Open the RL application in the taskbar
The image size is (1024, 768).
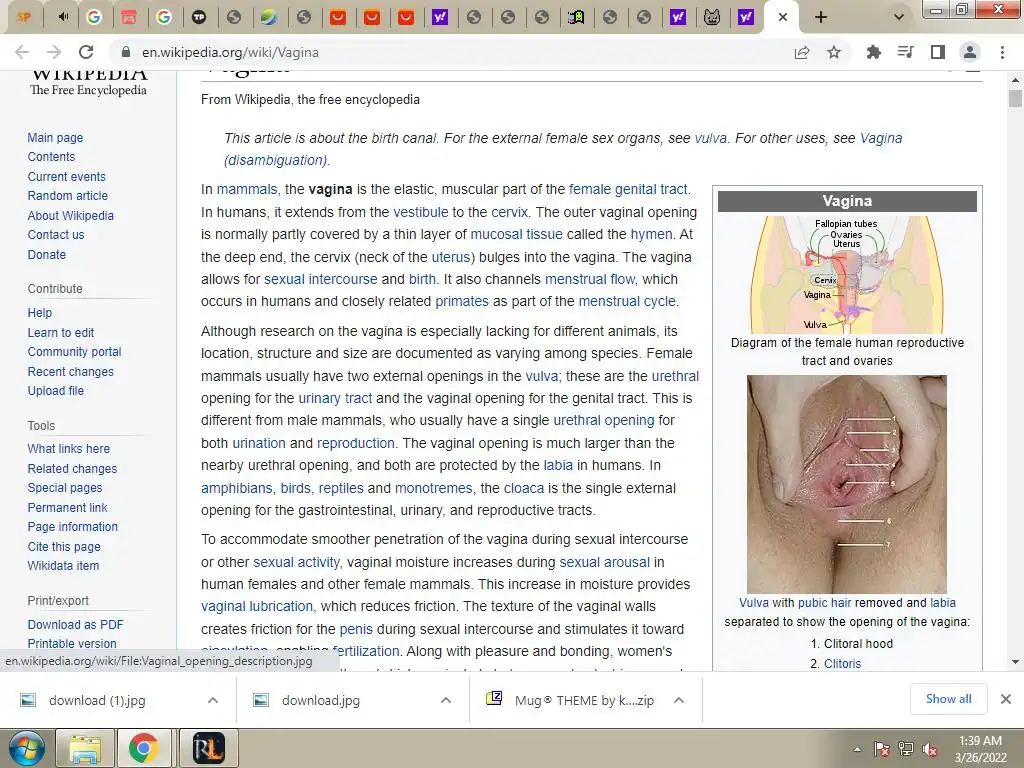click(x=208, y=748)
